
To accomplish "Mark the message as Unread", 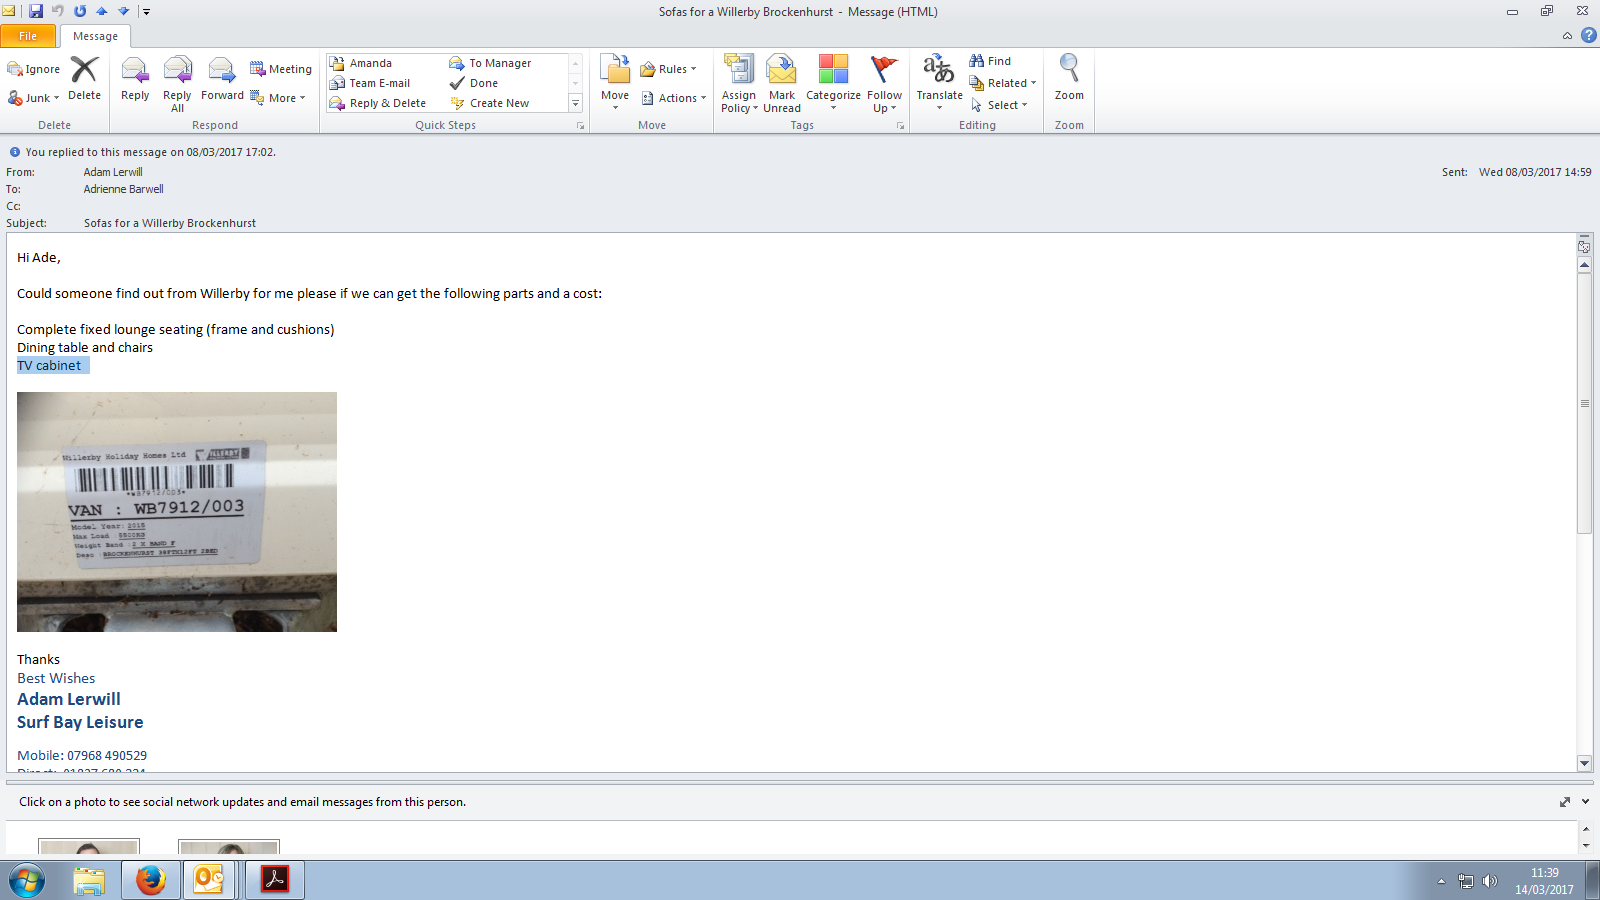I will click(x=782, y=84).
